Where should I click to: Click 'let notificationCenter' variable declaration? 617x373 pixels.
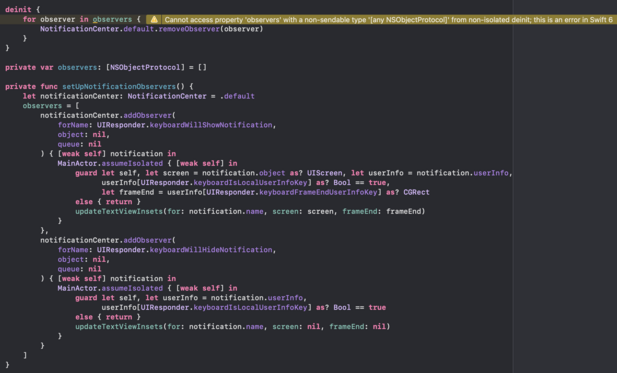[72, 96]
